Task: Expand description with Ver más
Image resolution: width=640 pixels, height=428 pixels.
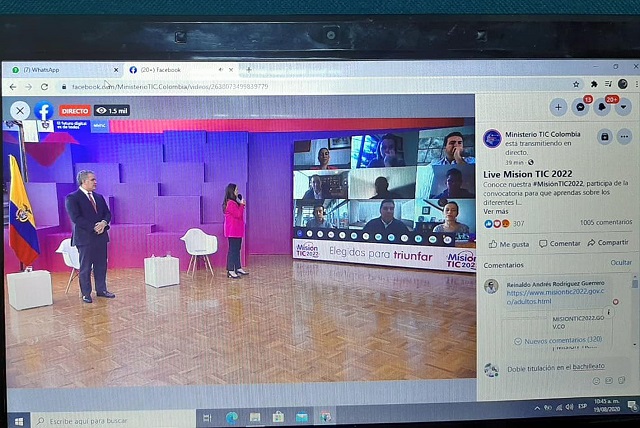Action: (x=496, y=211)
